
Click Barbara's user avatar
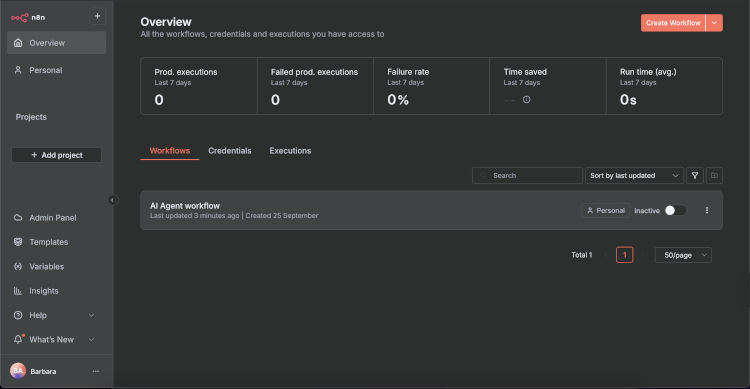18,371
